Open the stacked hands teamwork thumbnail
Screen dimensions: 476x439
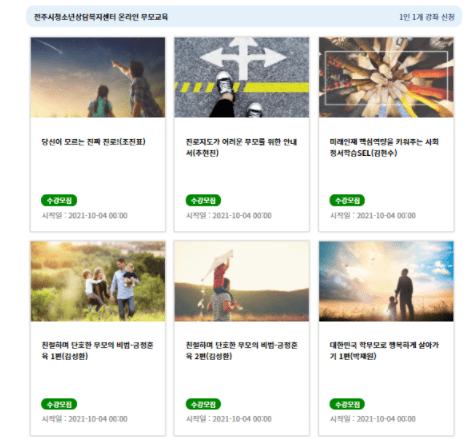click(386, 77)
